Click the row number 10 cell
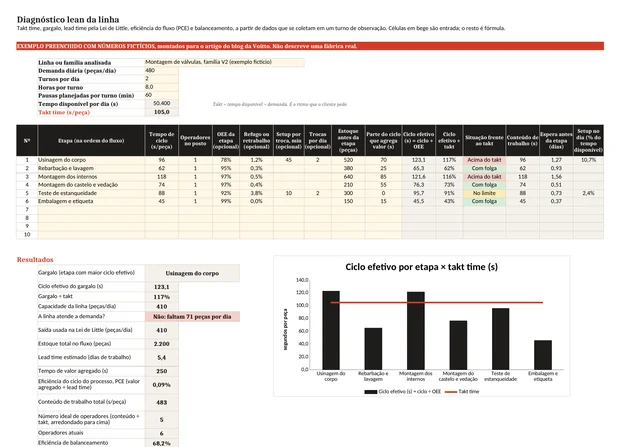The height and width of the screenshot is (447, 620). [x=27, y=235]
